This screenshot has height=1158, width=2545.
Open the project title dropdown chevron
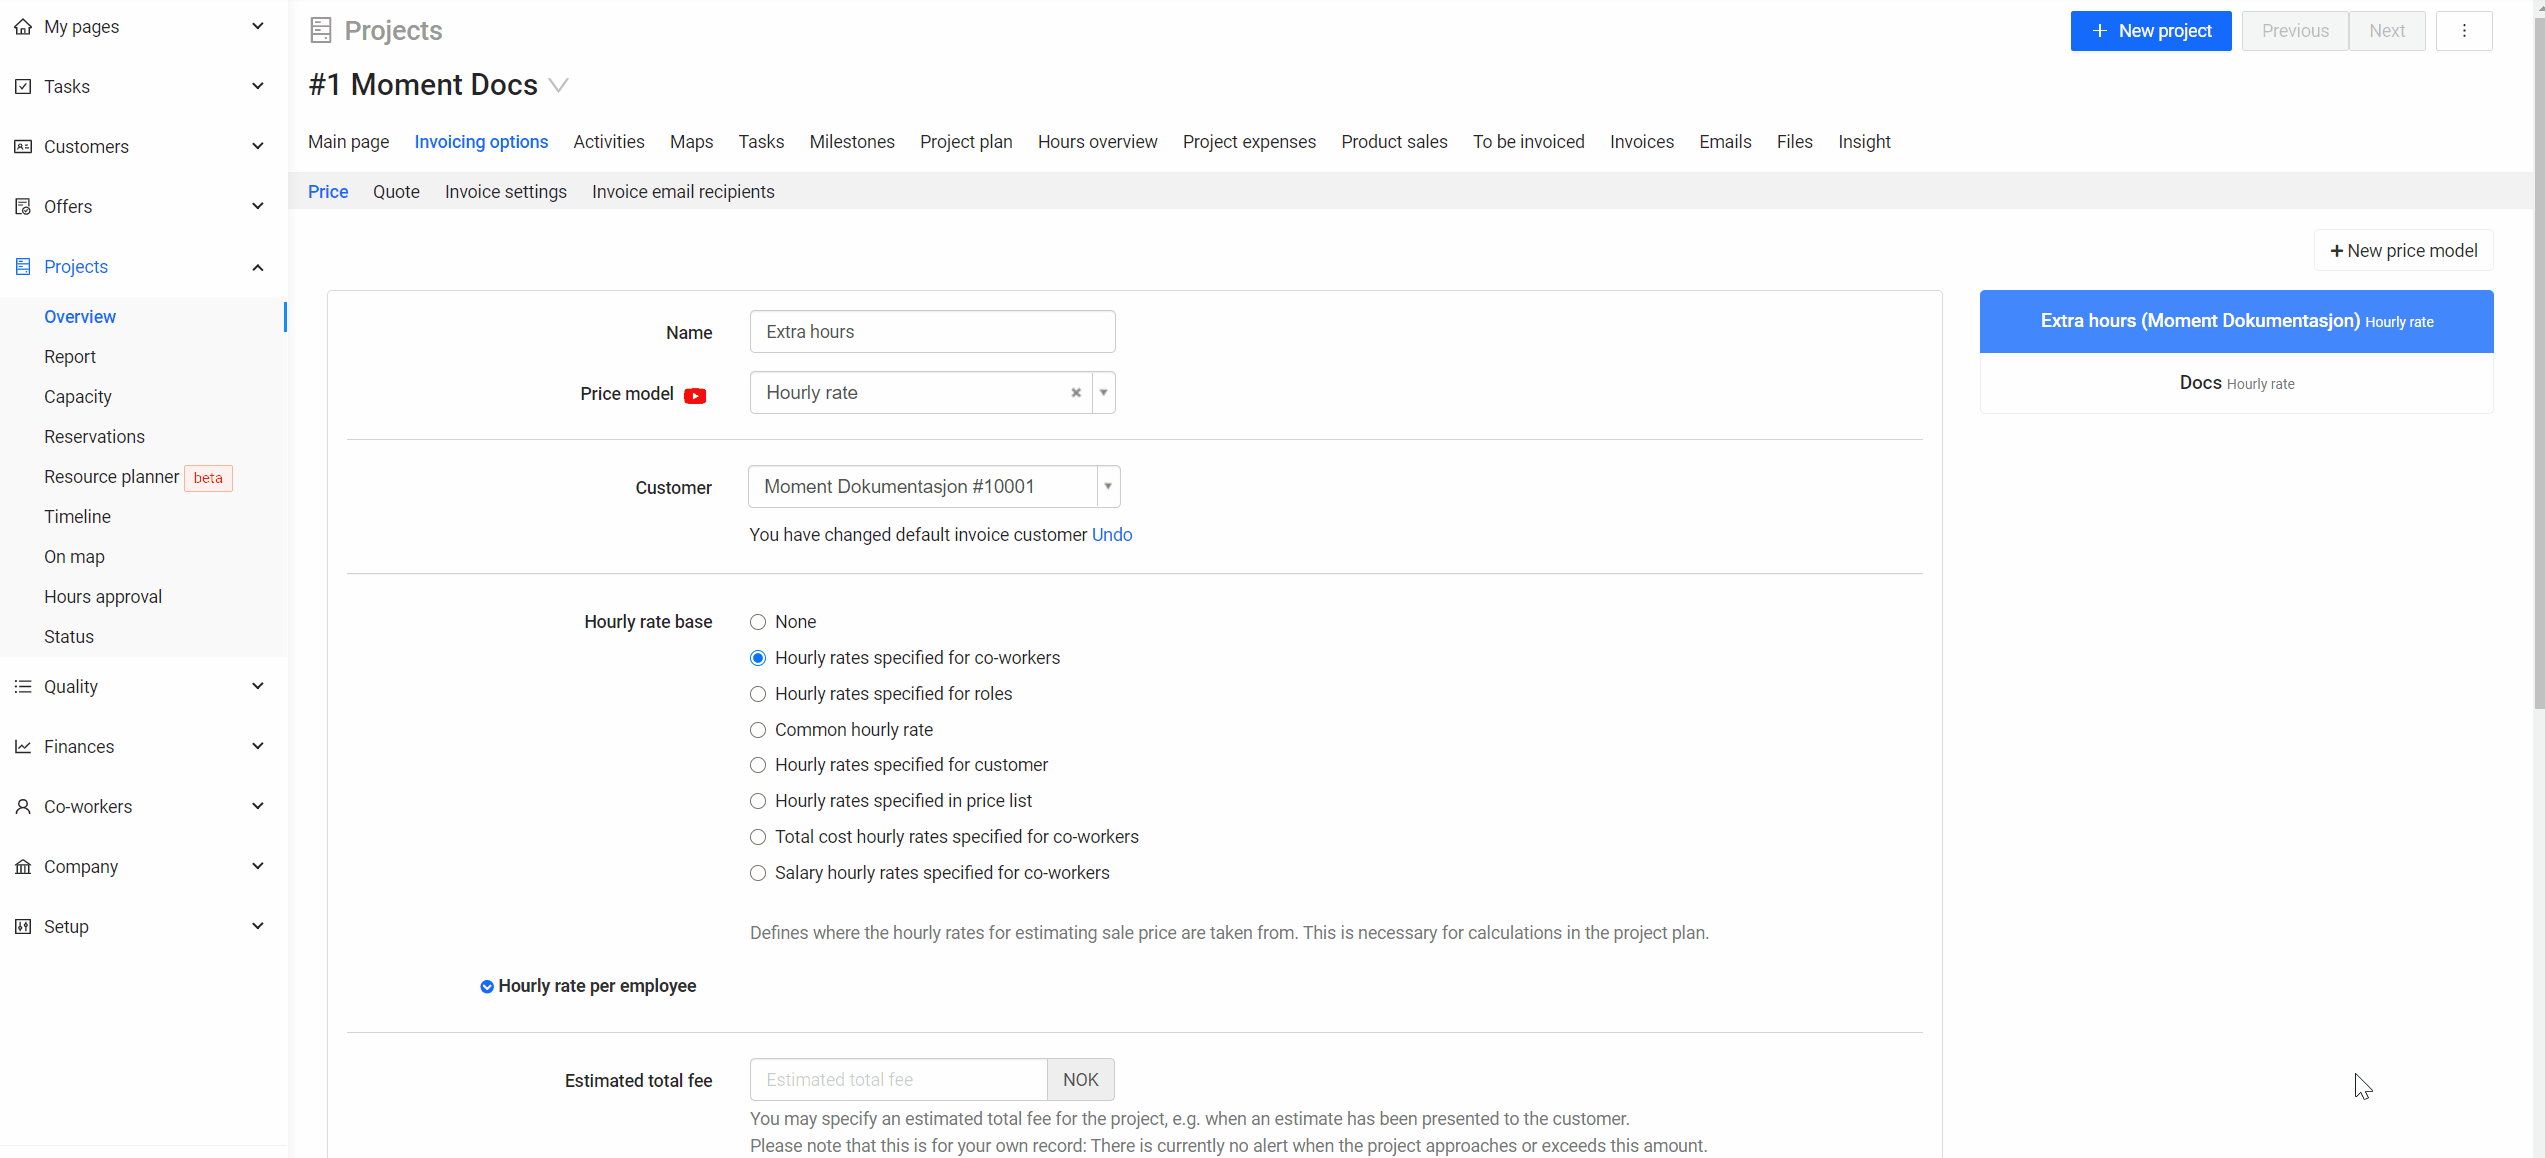coord(559,86)
